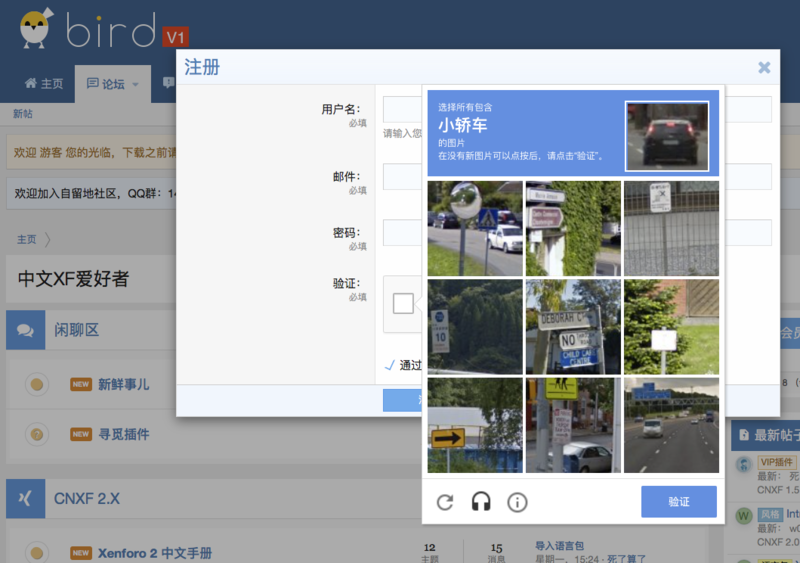Select the blank white sign by hedge tile
800x563 pixels.
(x=671, y=327)
